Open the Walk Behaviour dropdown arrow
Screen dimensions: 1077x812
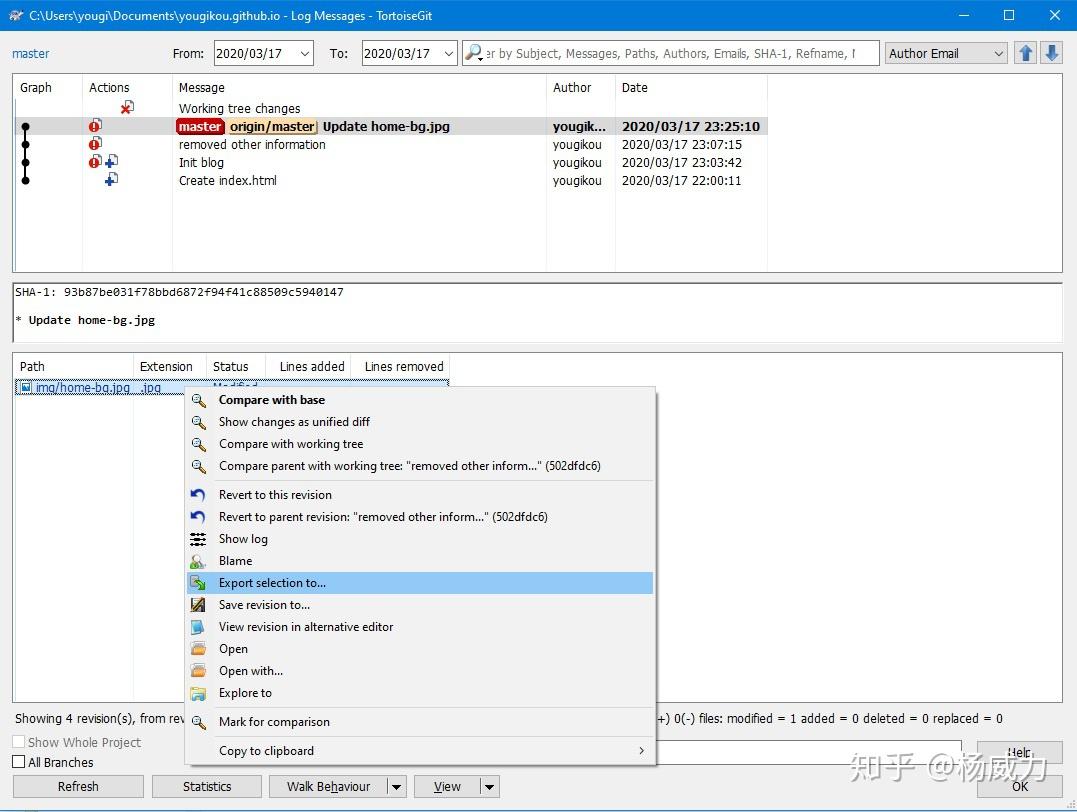[395, 786]
